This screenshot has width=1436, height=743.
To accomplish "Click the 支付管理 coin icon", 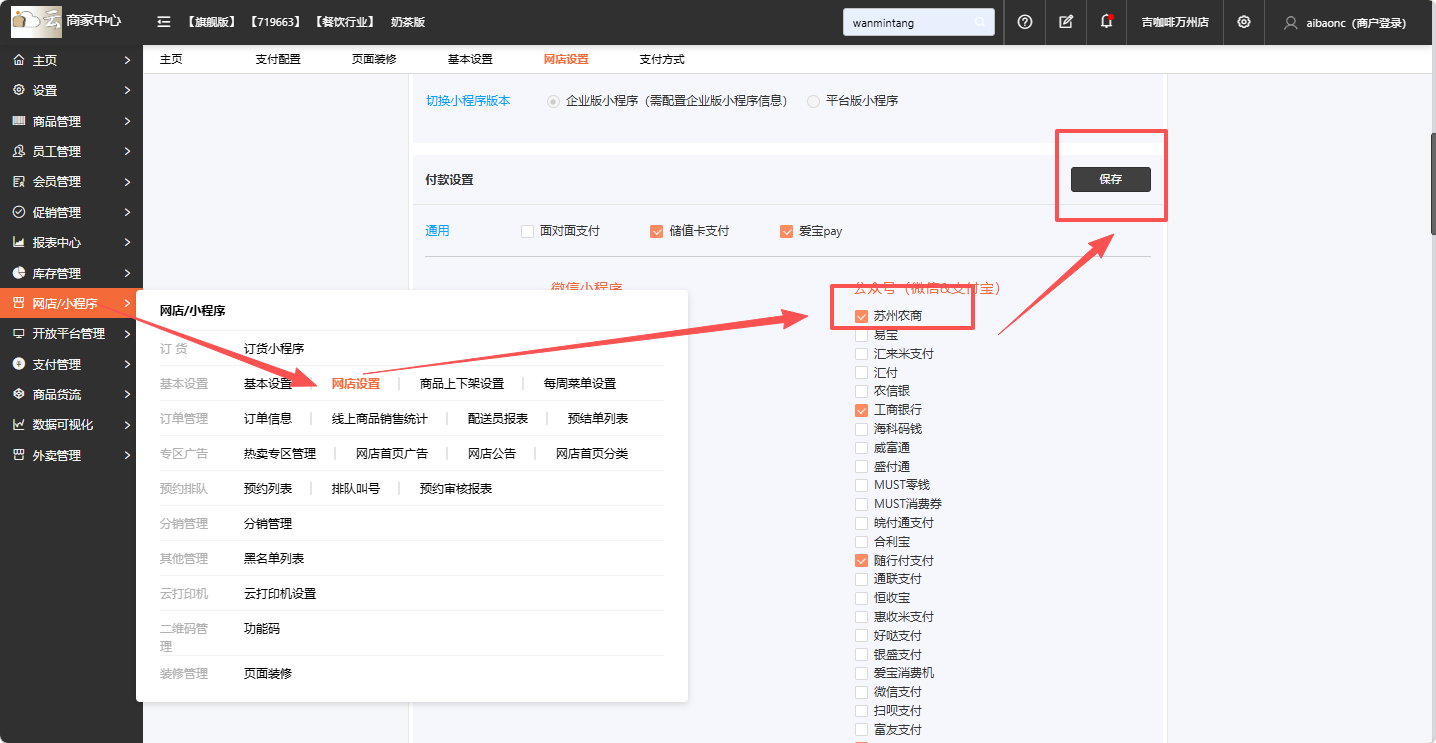I will pos(18,364).
